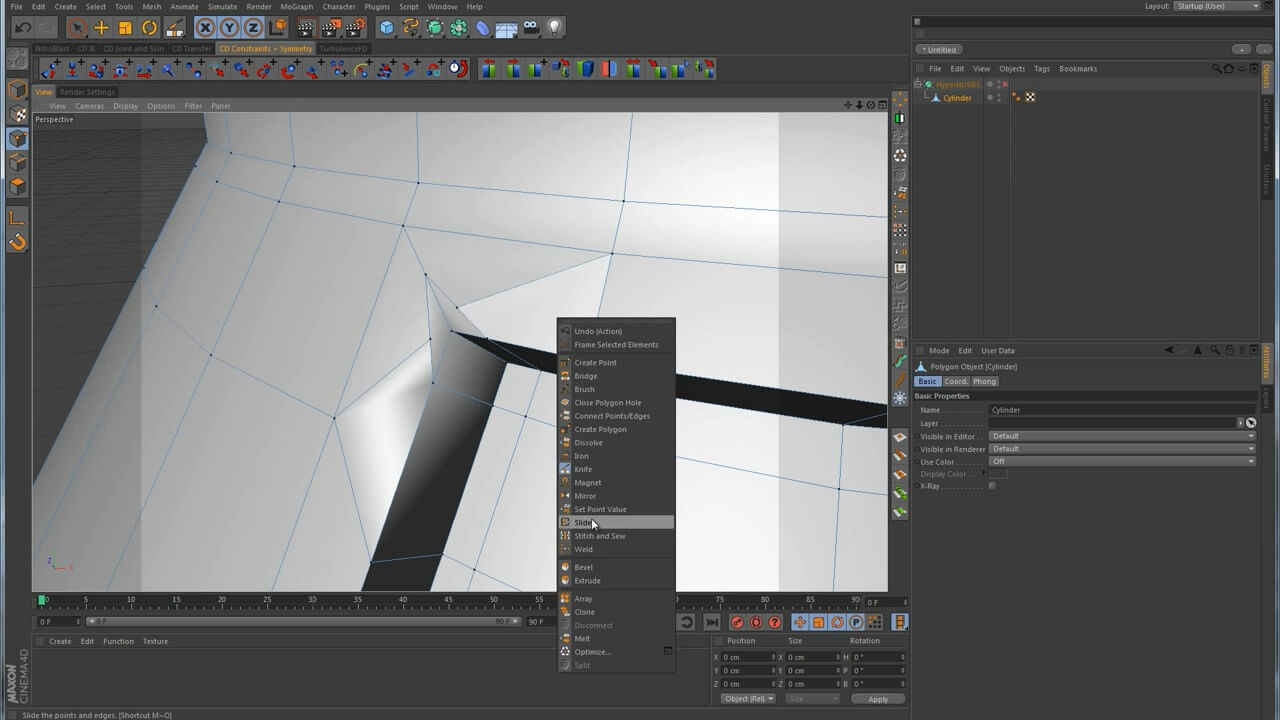
Task: Click the record active objects button
Action: [737, 622]
